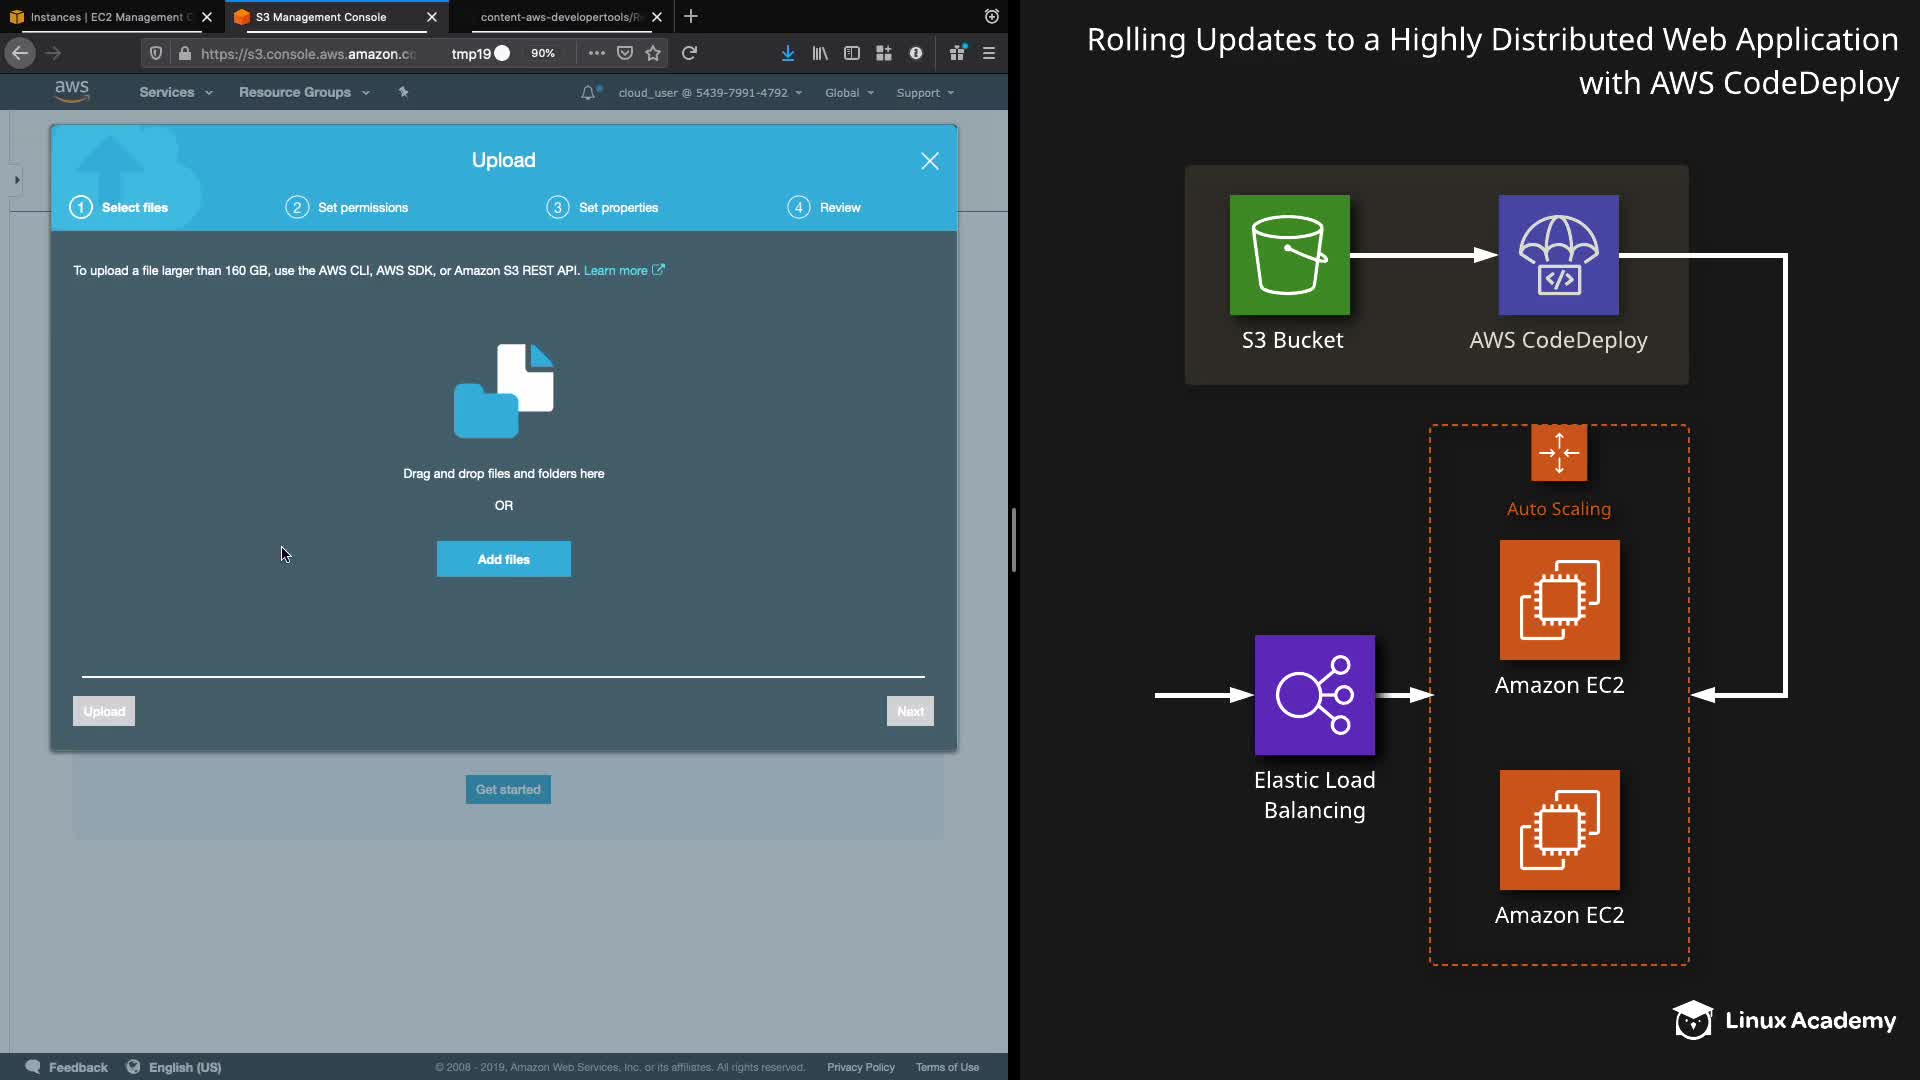Reload the current page
Image resolution: width=1920 pixels, height=1080 pixels.
[x=689, y=53]
